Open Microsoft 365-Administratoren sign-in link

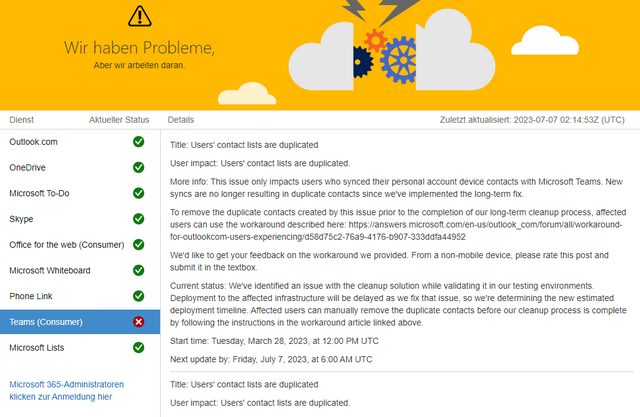(67, 390)
